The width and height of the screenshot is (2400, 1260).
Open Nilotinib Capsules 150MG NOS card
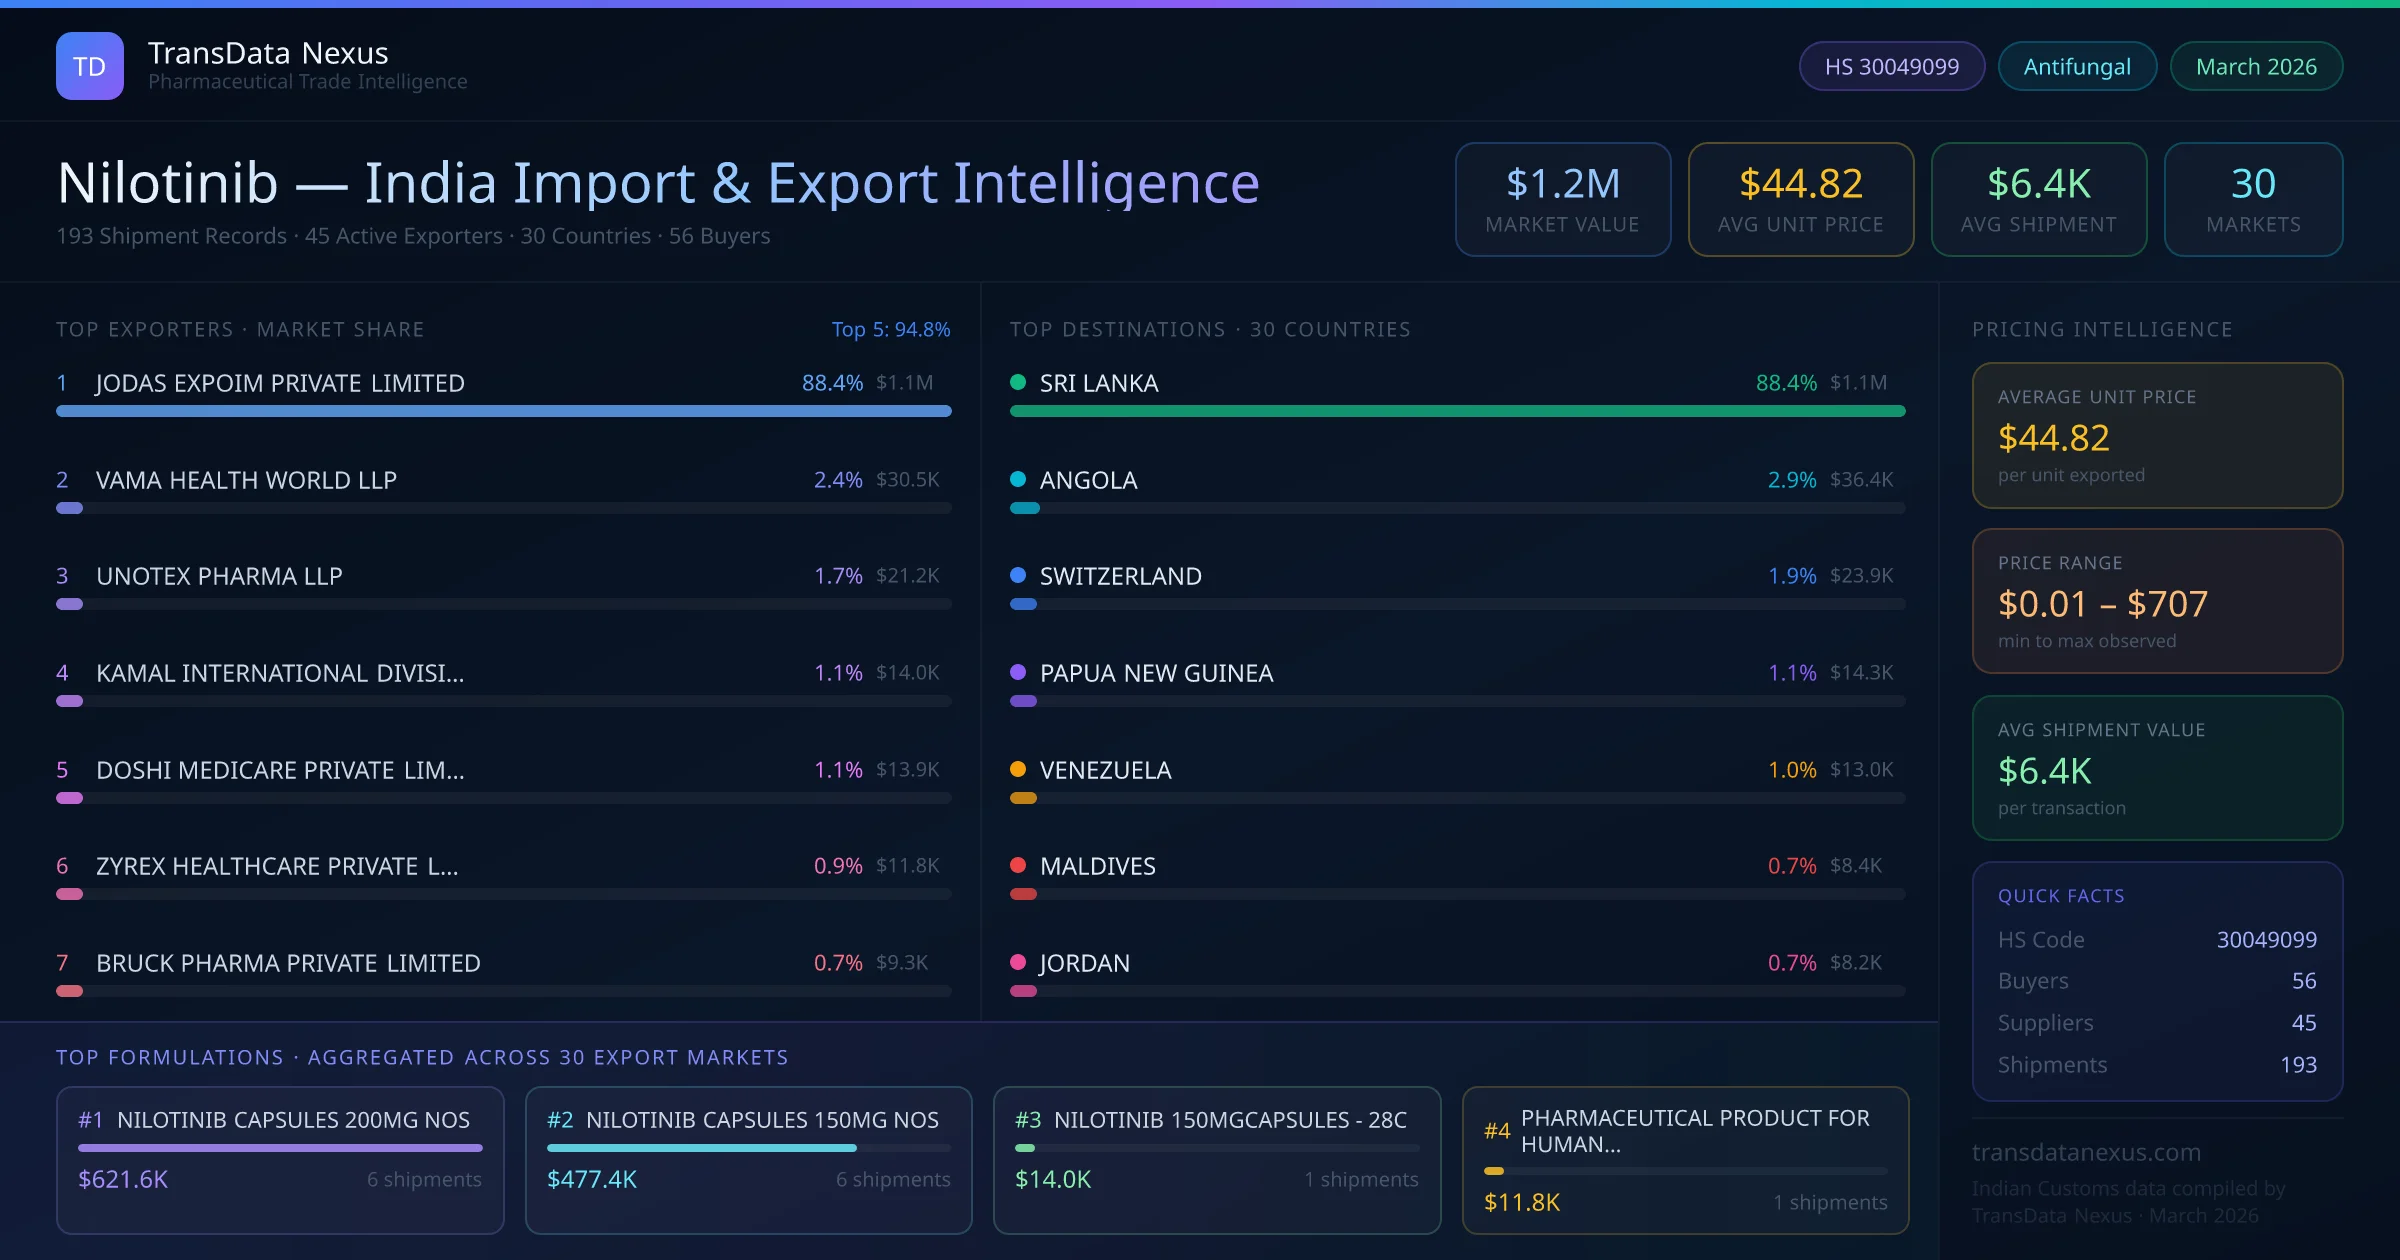point(748,1160)
